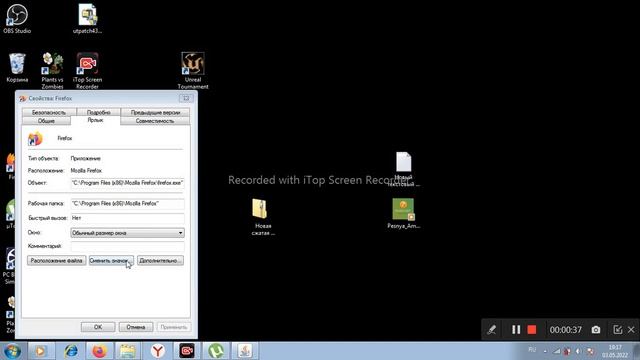Click the Отмена button

click(x=136, y=327)
